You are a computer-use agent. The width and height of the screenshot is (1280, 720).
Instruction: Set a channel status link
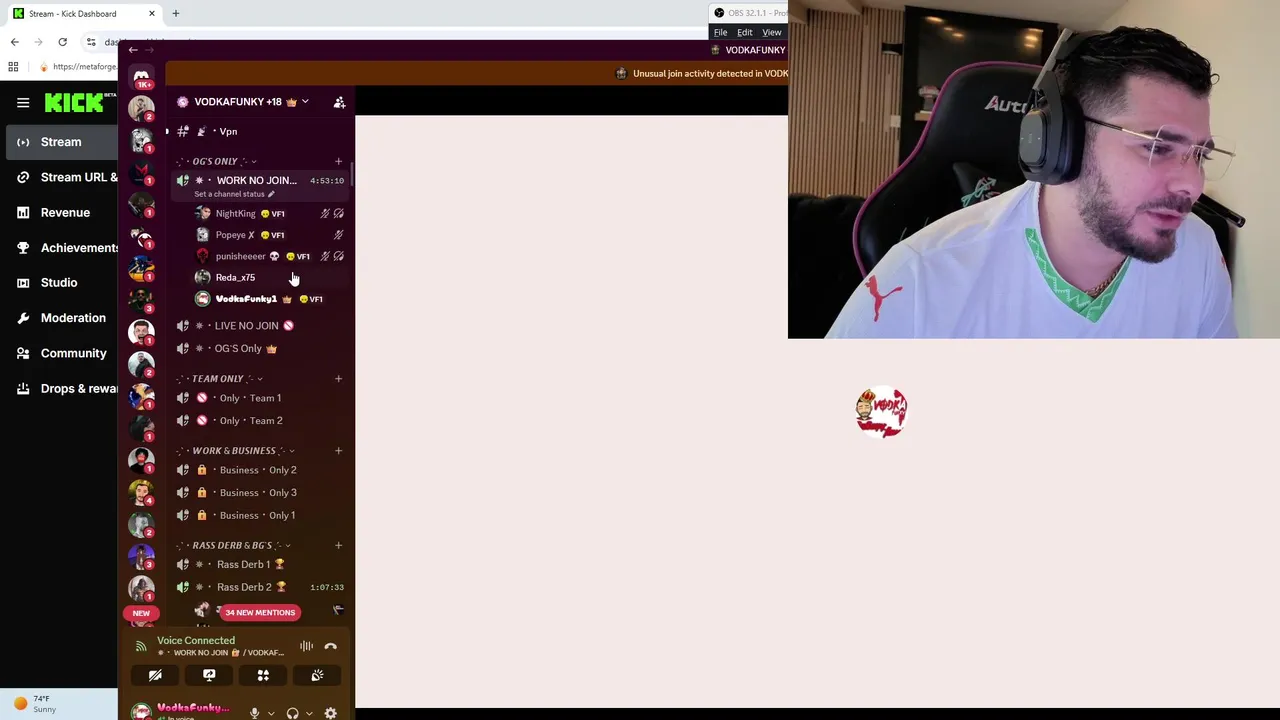pyautogui.click(x=234, y=194)
